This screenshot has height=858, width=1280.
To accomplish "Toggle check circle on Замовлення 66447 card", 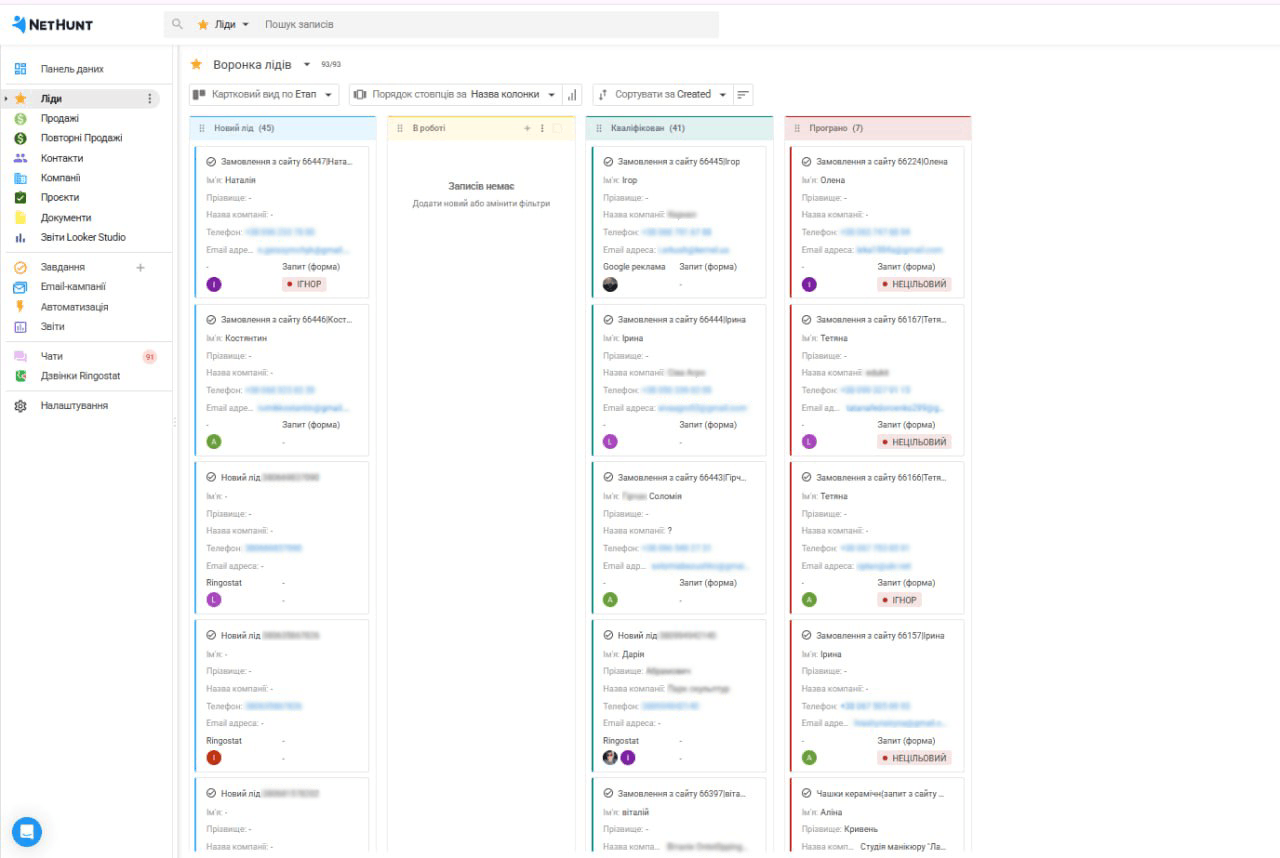I will 211,162.
